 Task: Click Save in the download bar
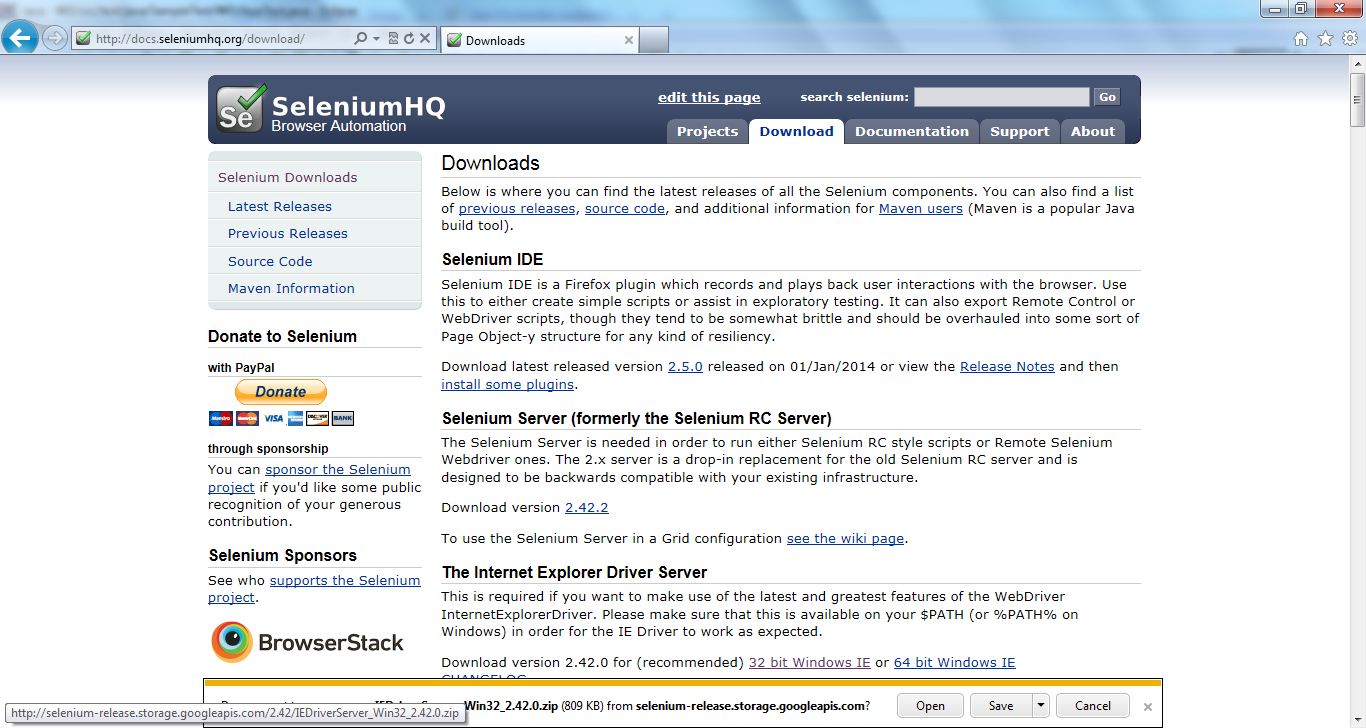click(1001, 705)
